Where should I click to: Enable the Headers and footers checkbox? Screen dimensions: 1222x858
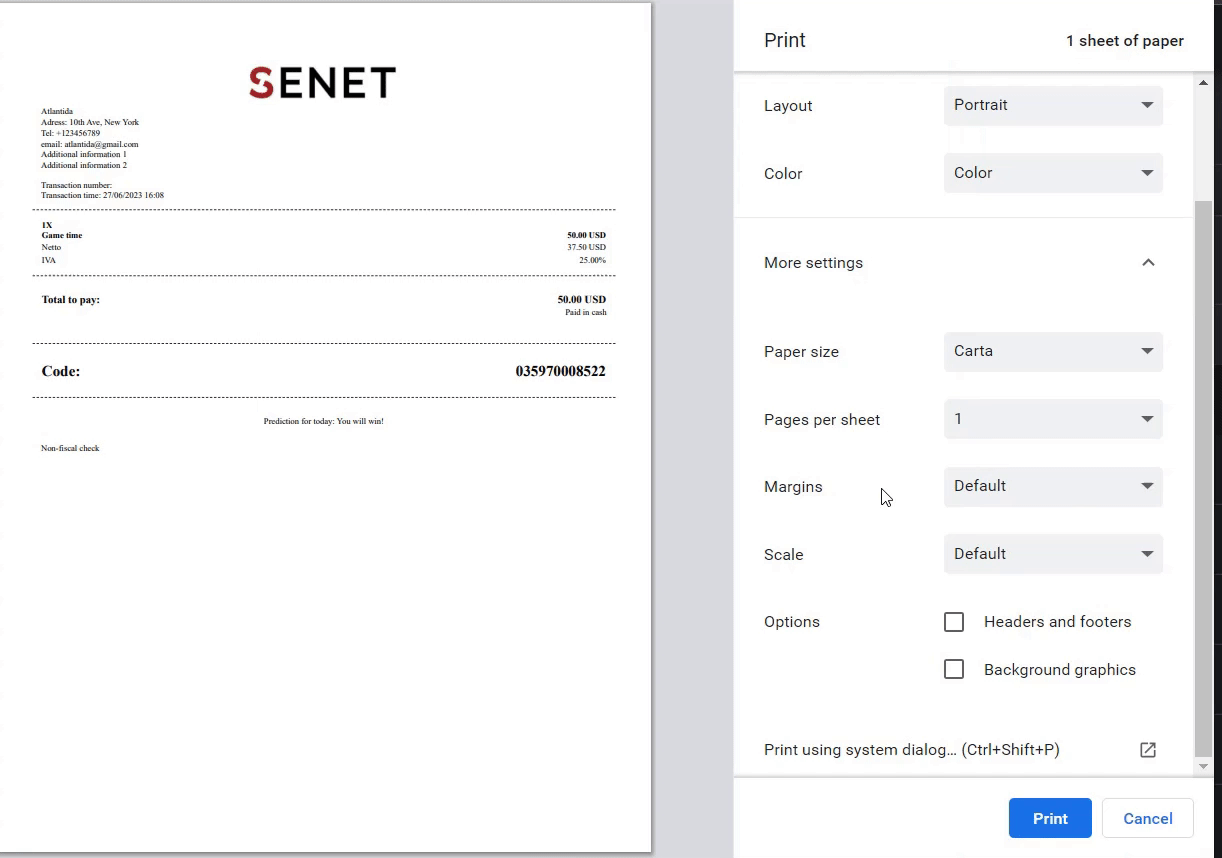pyautogui.click(x=954, y=622)
